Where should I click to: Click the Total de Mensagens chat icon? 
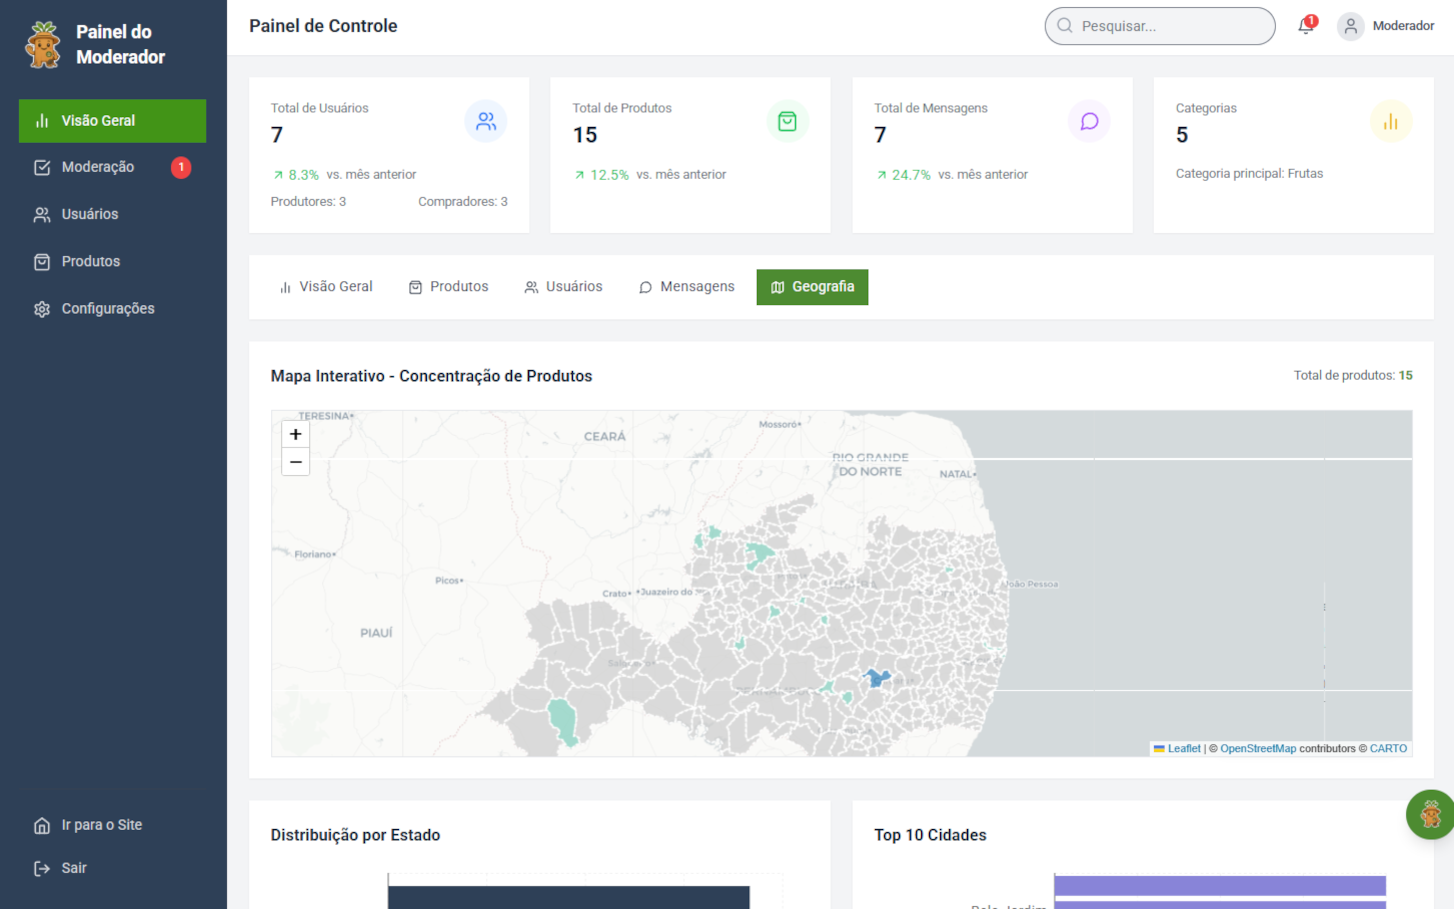1089,122
